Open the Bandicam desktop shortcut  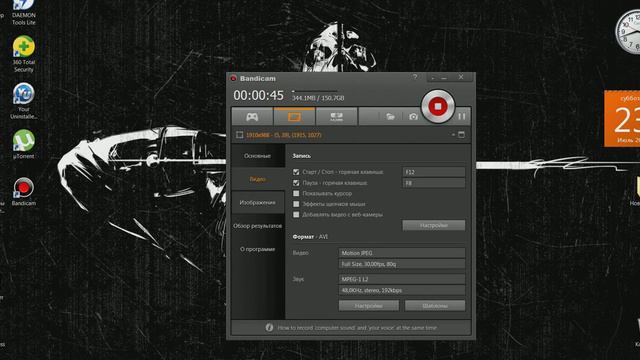[23, 191]
